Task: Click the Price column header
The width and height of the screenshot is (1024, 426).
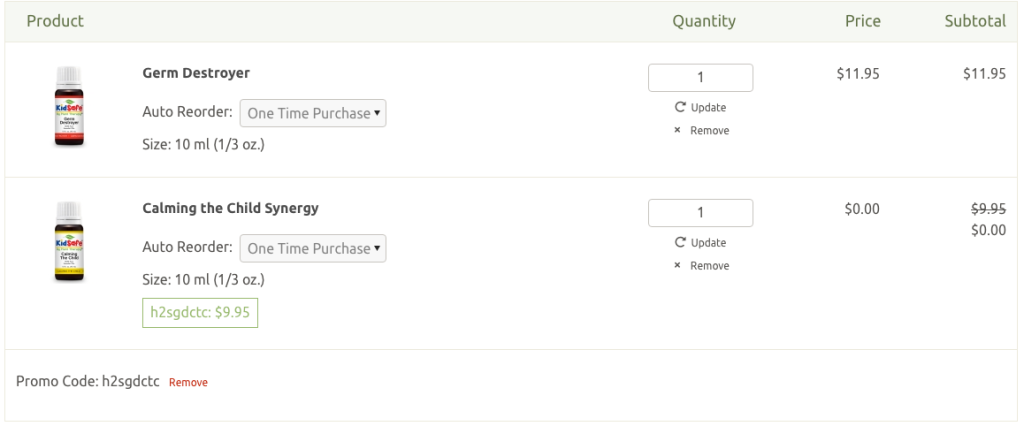Action: click(x=862, y=21)
